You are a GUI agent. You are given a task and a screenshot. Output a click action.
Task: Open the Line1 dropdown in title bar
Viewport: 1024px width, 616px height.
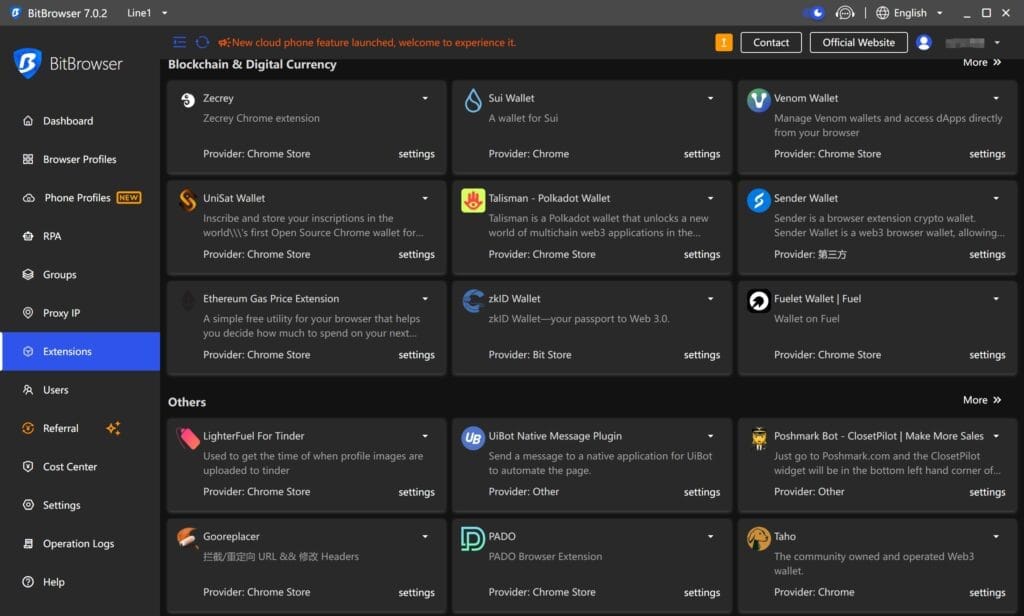pyautogui.click(x=148, y=13)
